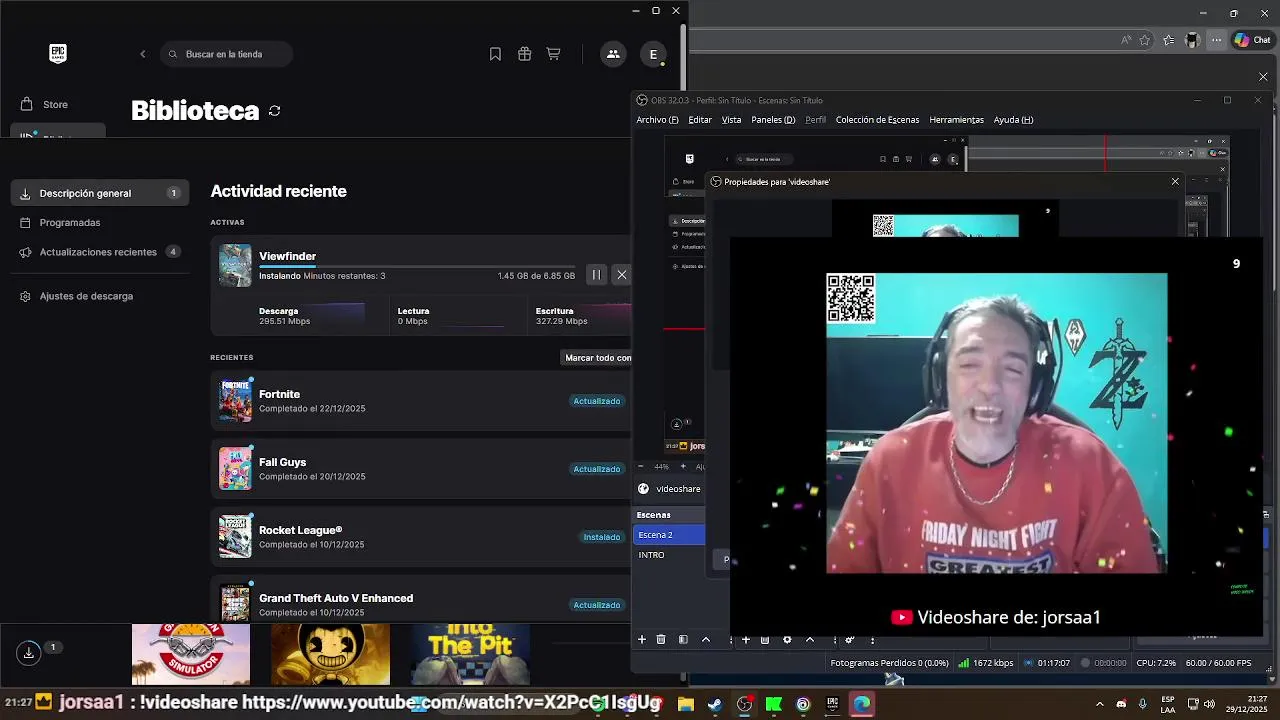Zoom in preview with plus next to 44%
This screenshot has height=720, width=1280.
click(x=683, y=467)
